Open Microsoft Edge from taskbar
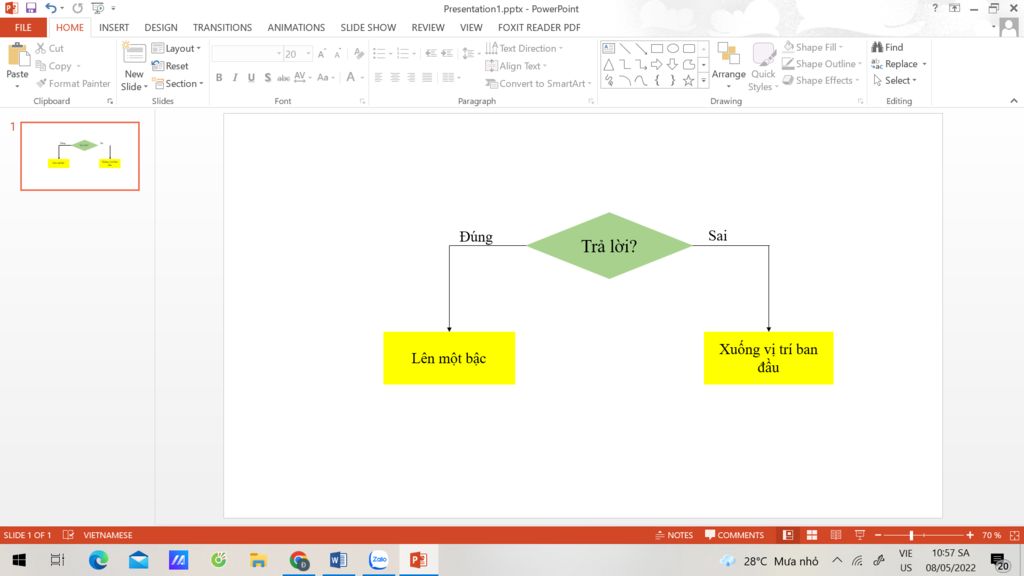1024x576 pixels. click(x=99, y=560)
